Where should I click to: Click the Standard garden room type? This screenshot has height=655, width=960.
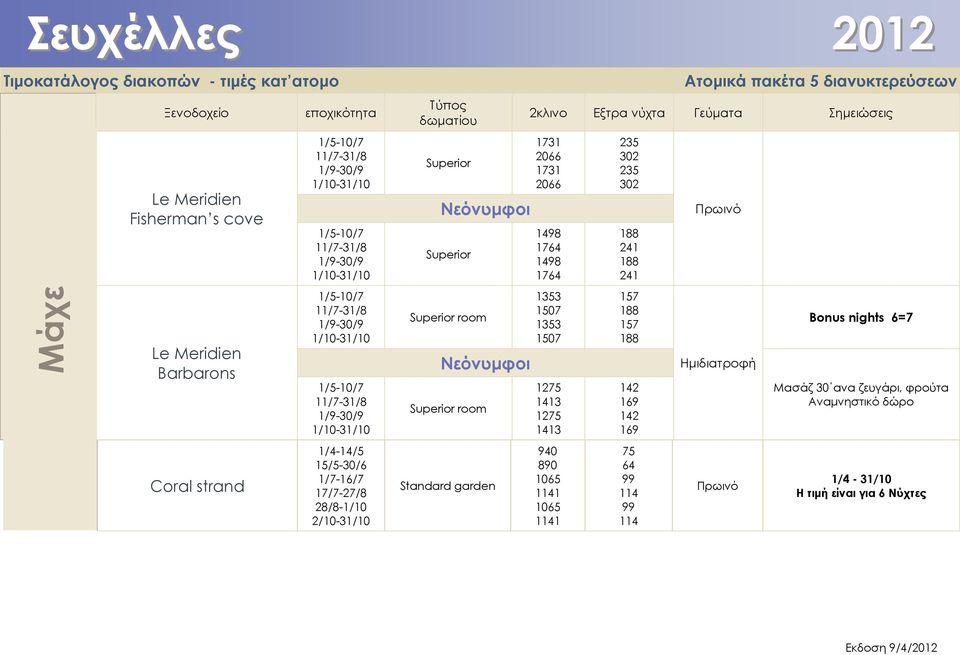(x=448, y=485)
